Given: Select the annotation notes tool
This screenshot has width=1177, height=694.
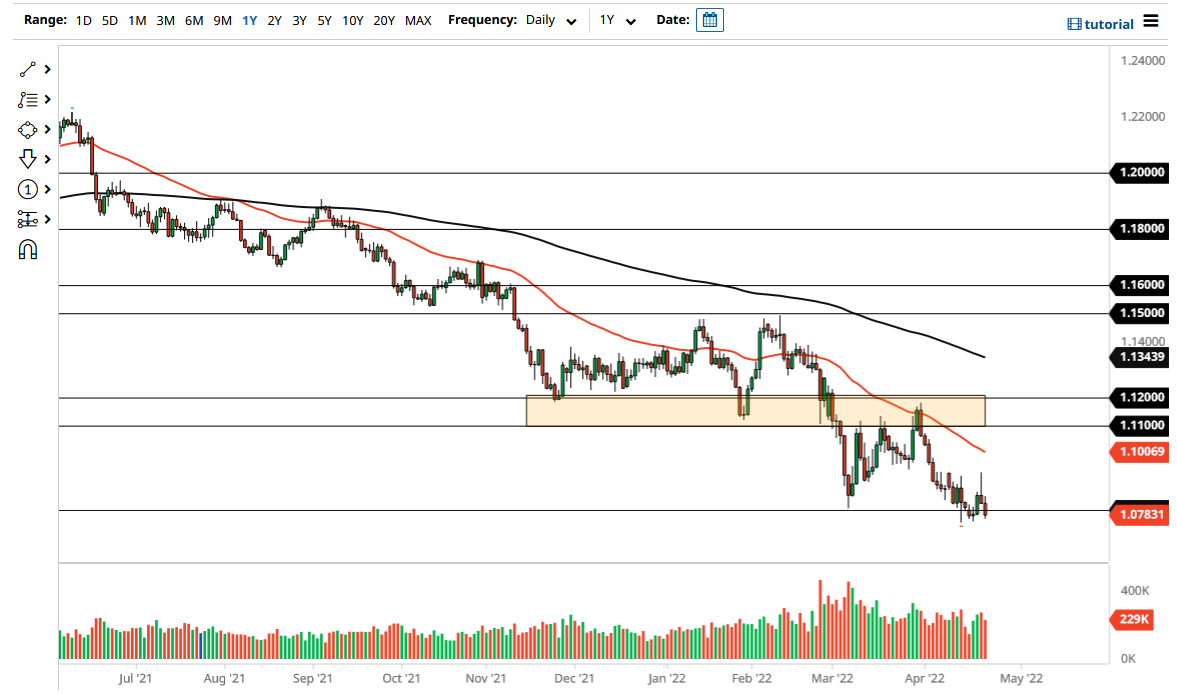Looking at the screenshot, I should tap(28, 99).
